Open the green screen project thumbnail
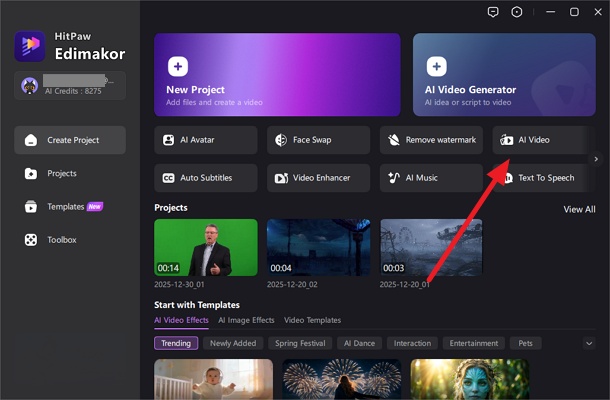 point(205,248)
